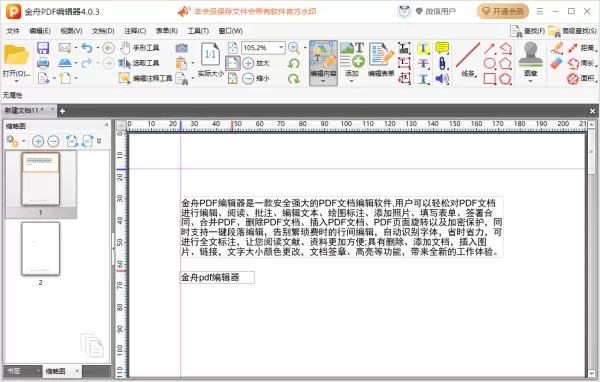
Task: Open the Edit (编辑) menu
Action: pyautogui.click(x=40, y=31)
